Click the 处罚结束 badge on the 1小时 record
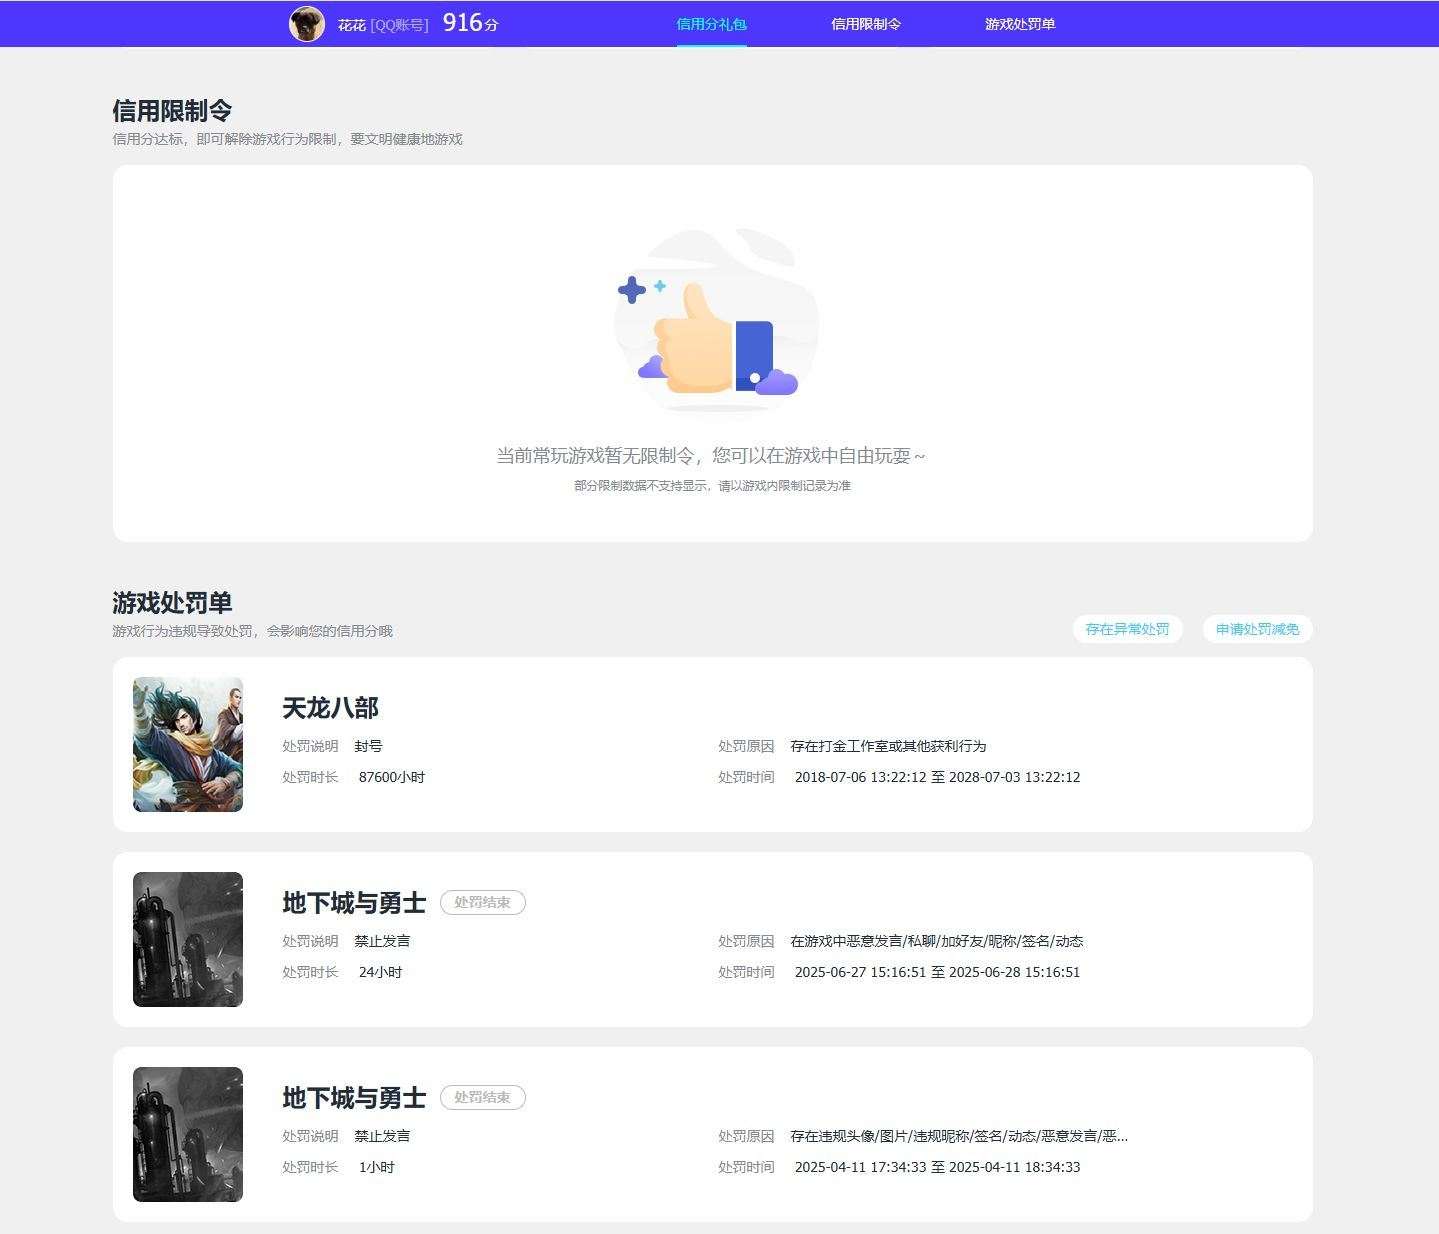The width and height of the screenshot is (1439, 1234). pyautogui.click(x=483, y=1097)
